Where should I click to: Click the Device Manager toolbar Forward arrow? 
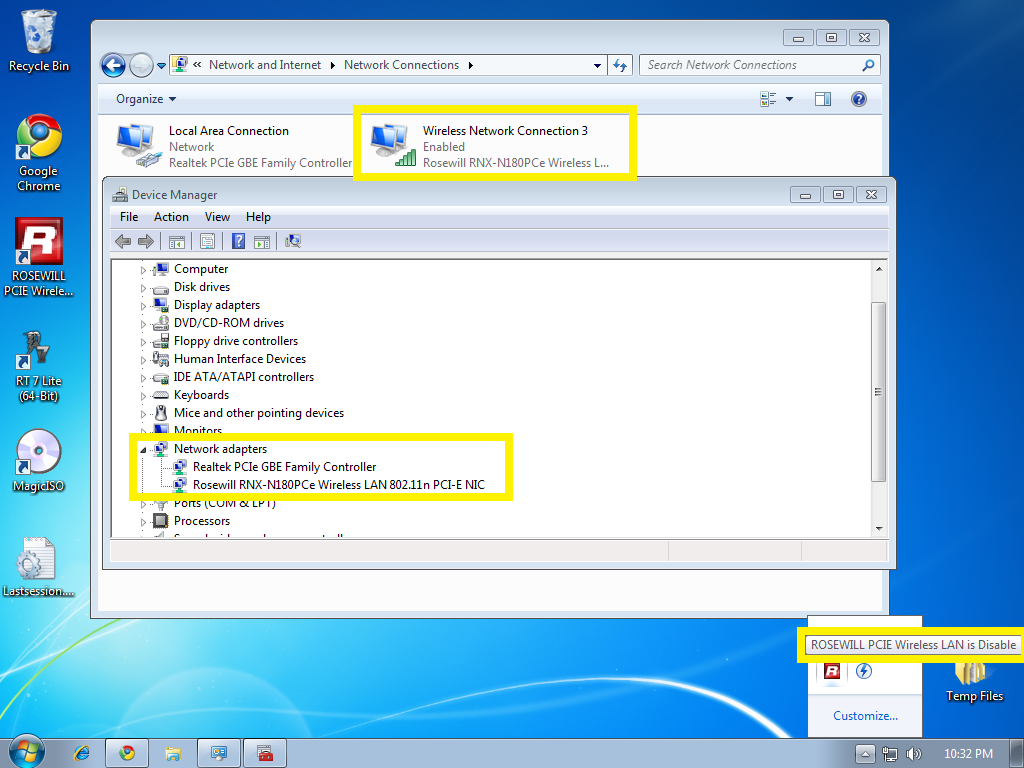point(146,242)
